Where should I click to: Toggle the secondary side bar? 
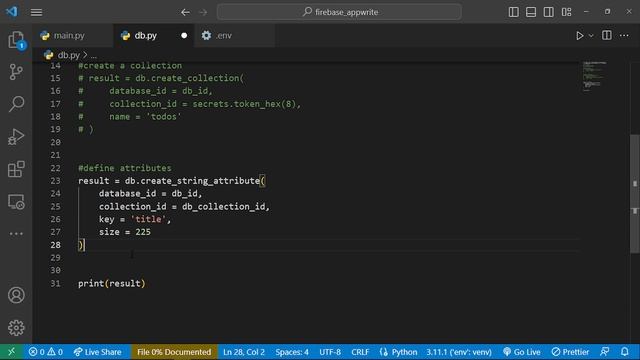549,12
